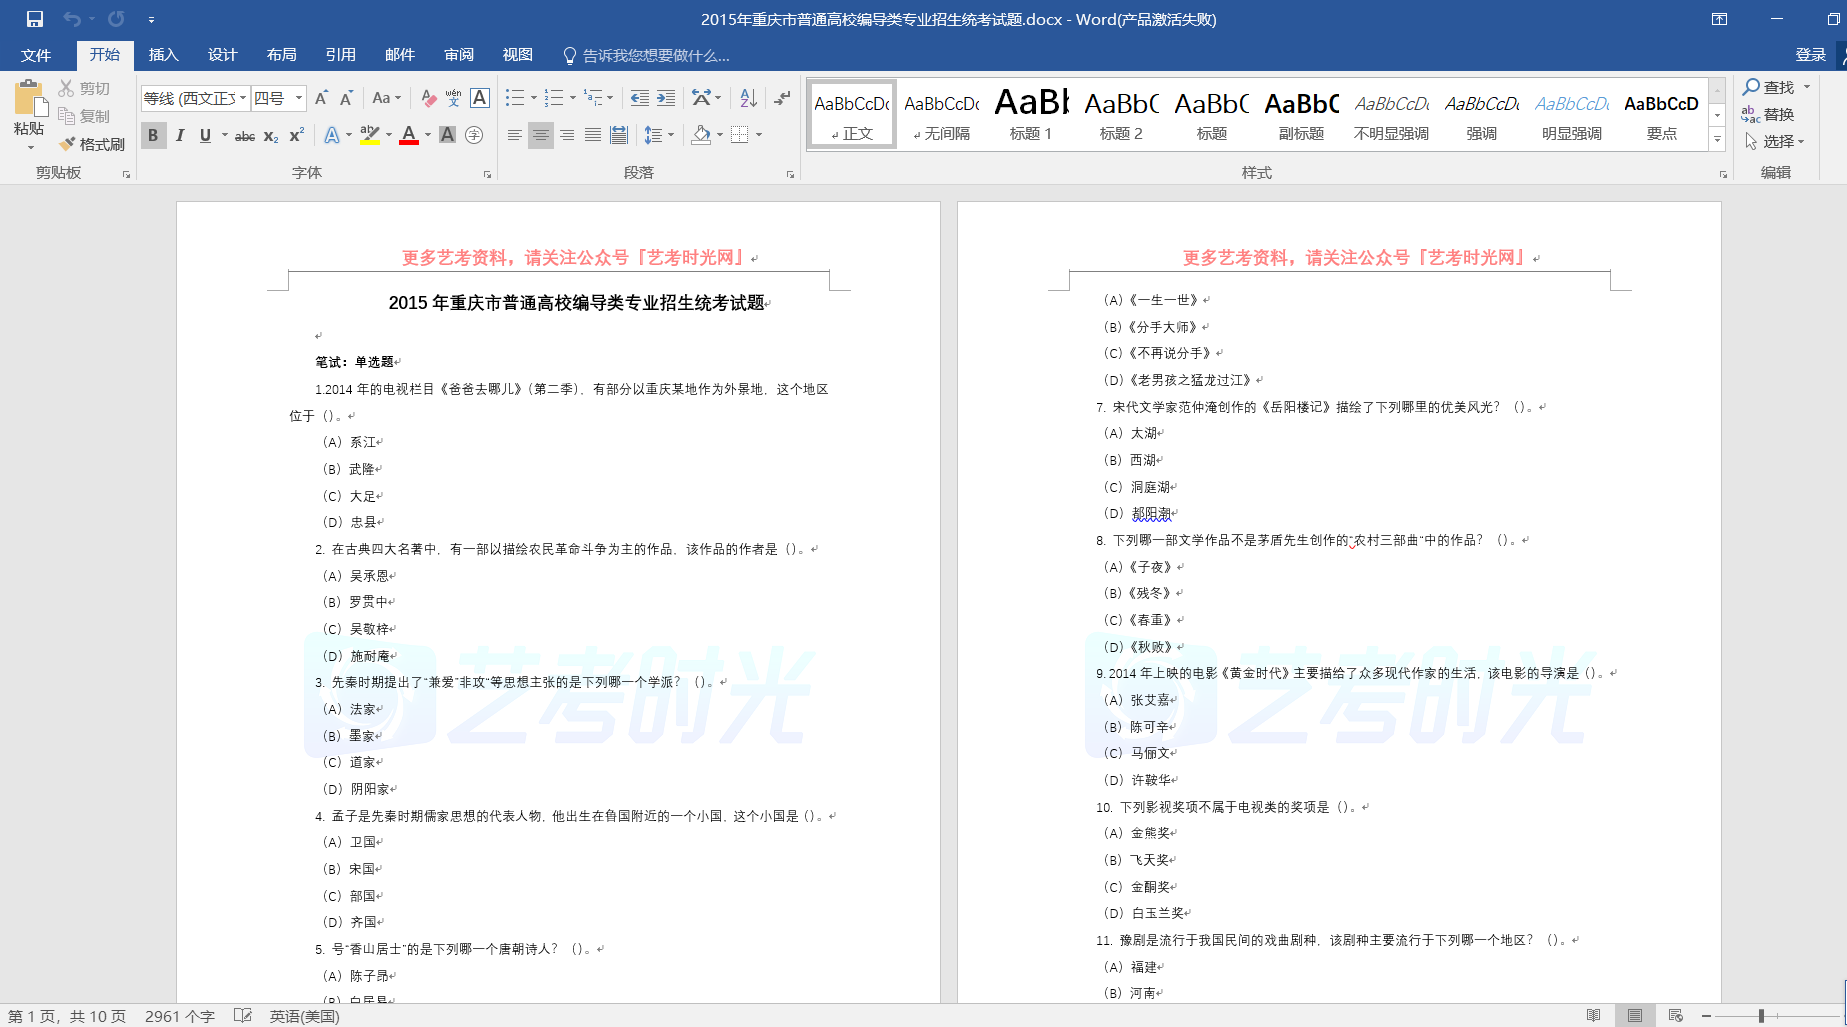Increase indent of paragraph
This screenshot has width=1847, height=1027.
666,98
